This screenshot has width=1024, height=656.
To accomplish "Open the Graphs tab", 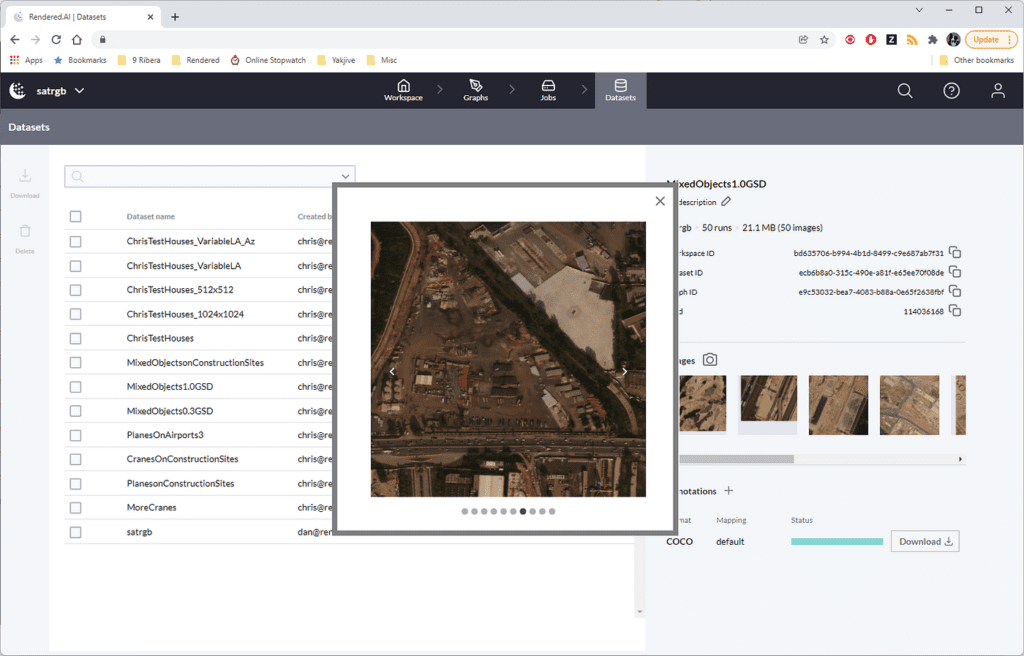I will tap(475, 90).
